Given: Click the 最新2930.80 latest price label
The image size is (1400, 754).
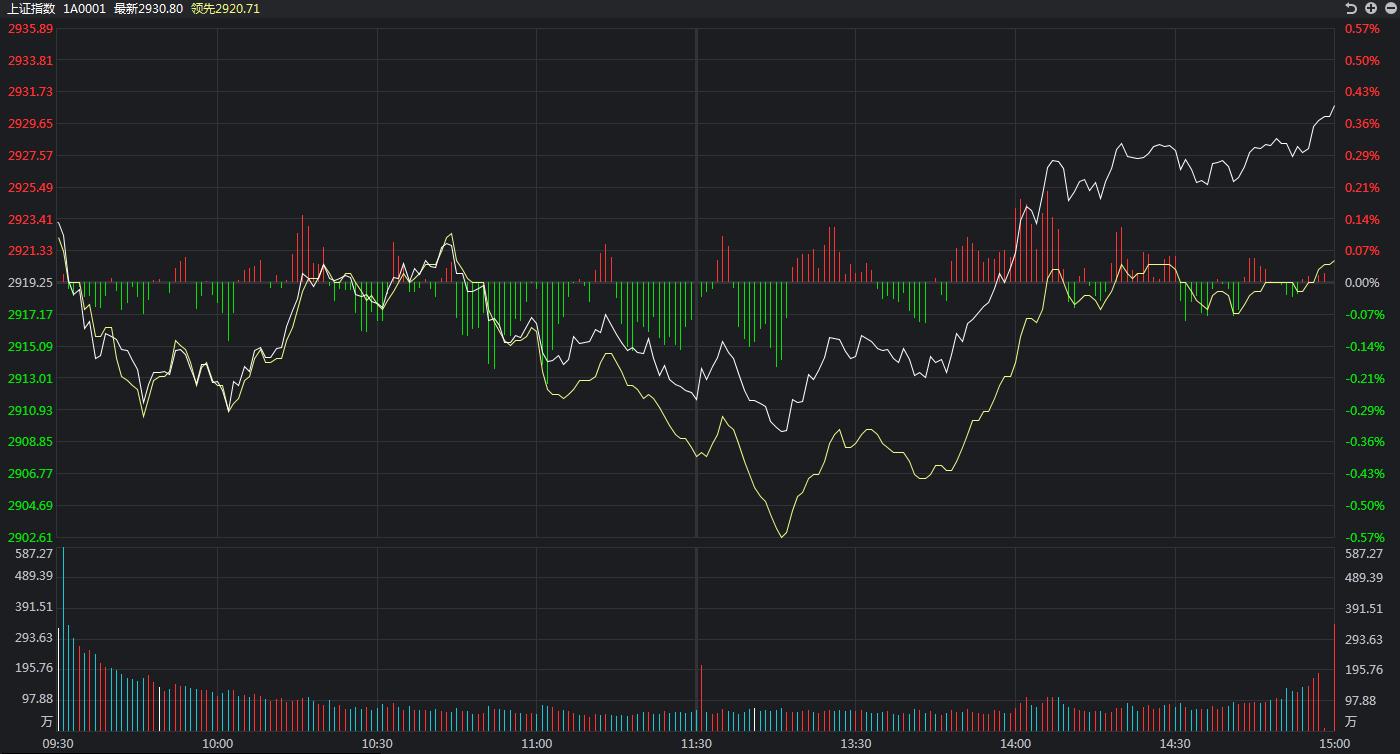Looking at the screenshot, I should 148,8.
